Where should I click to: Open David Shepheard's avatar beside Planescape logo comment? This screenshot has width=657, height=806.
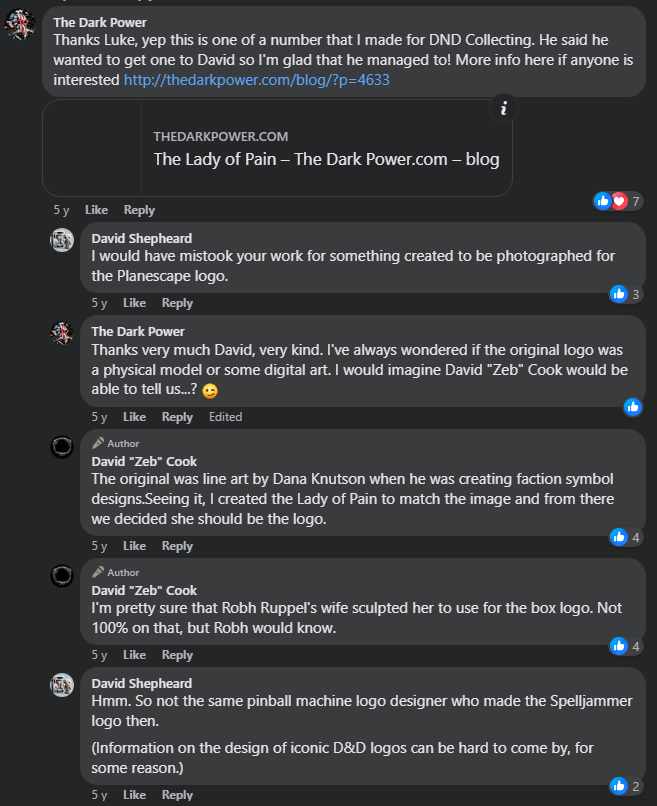coord(62,240)
